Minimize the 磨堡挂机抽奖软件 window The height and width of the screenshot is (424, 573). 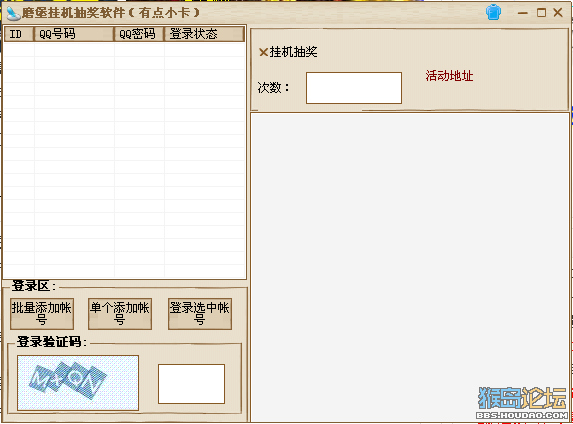coord(523,13)
